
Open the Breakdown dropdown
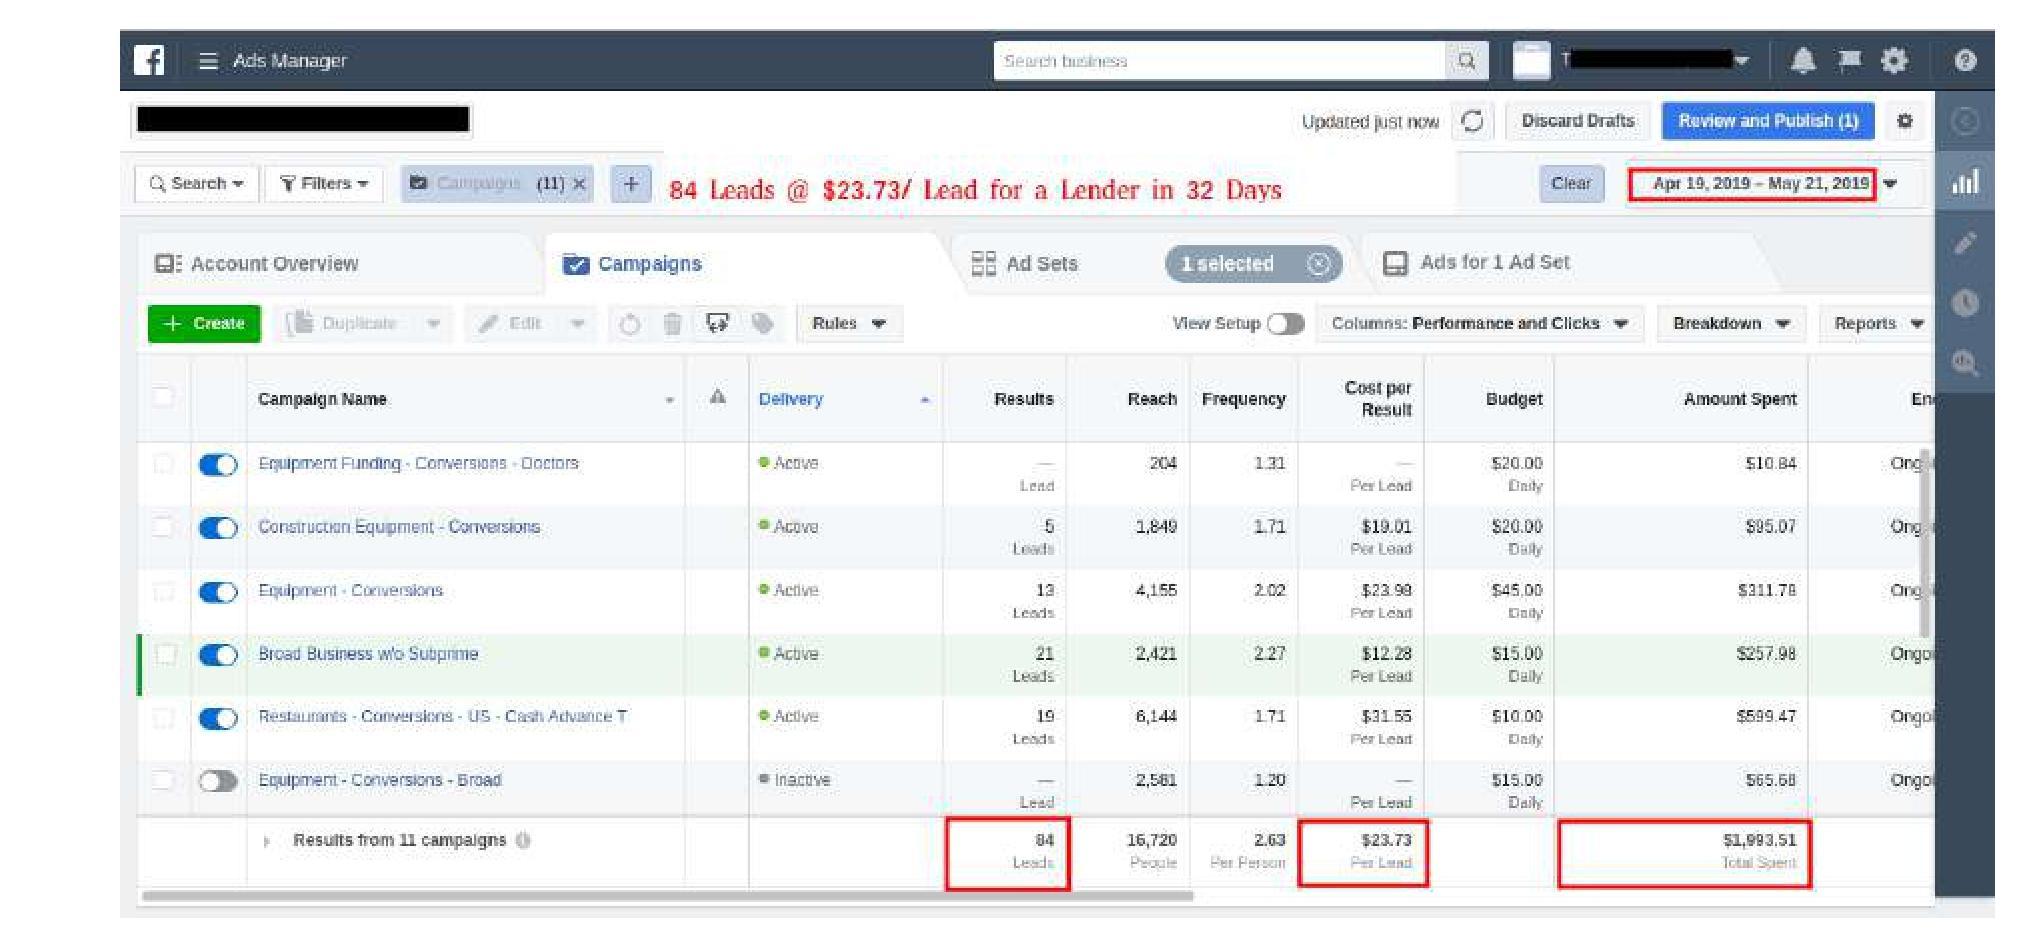coord(1731,324)
